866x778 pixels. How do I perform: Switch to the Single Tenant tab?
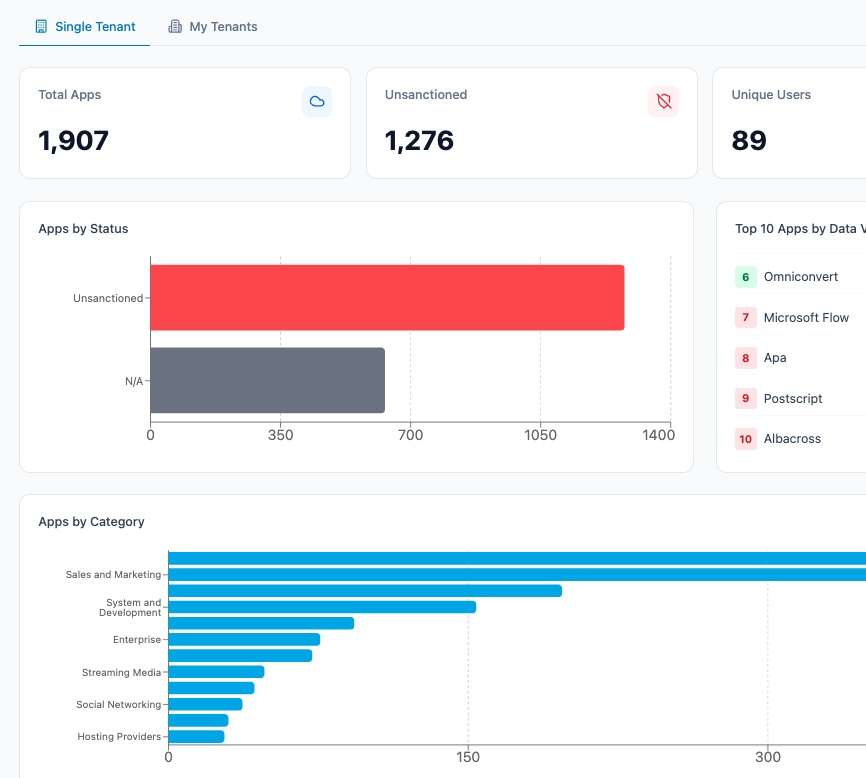(x=85, y=27)
